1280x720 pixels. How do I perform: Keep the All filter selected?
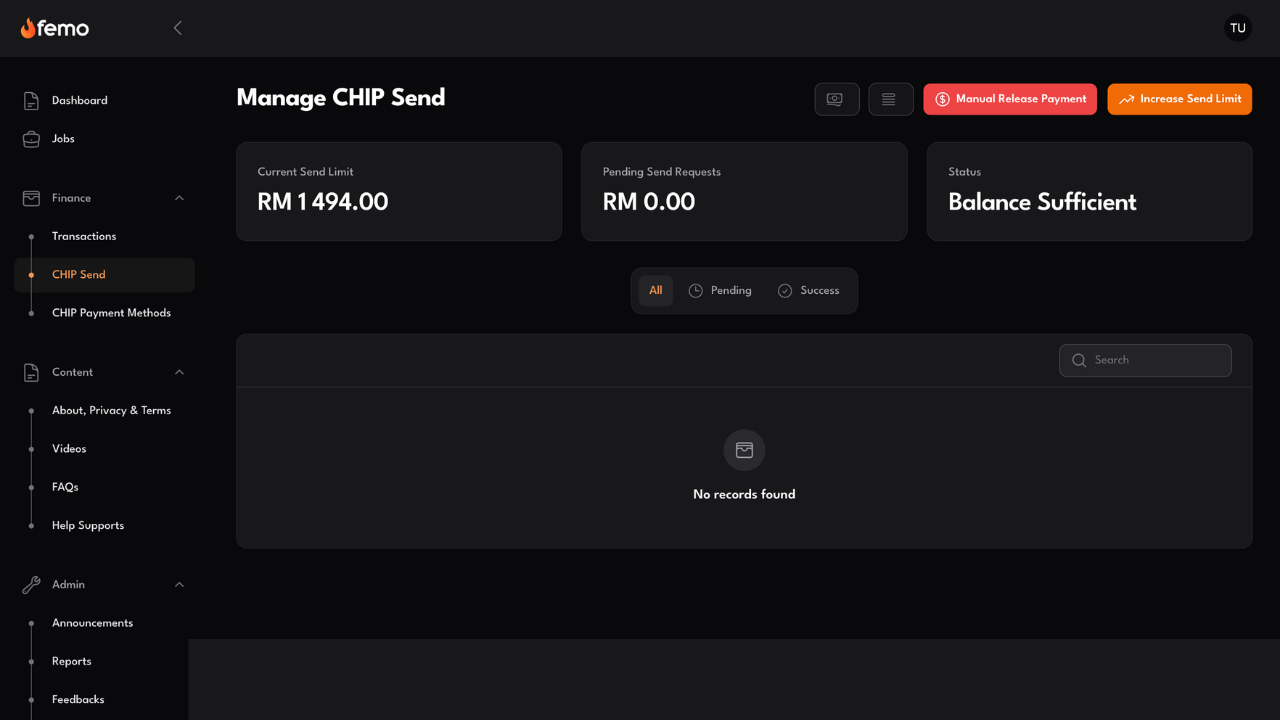pos(656,290)
